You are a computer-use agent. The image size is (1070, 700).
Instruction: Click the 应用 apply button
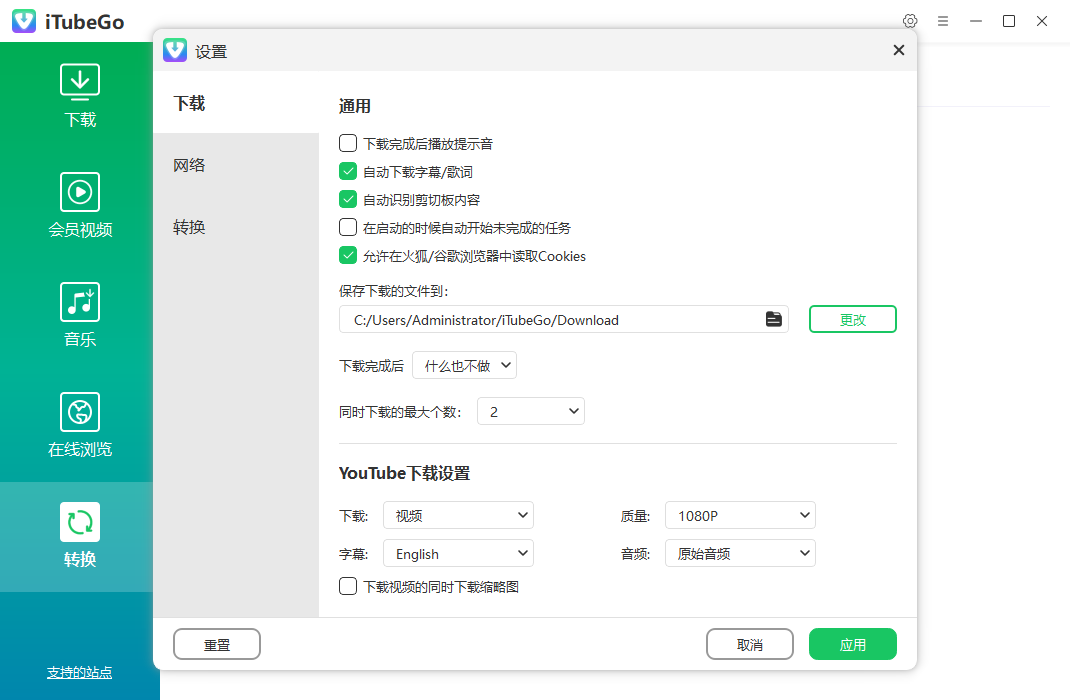[x=852, y=643]
